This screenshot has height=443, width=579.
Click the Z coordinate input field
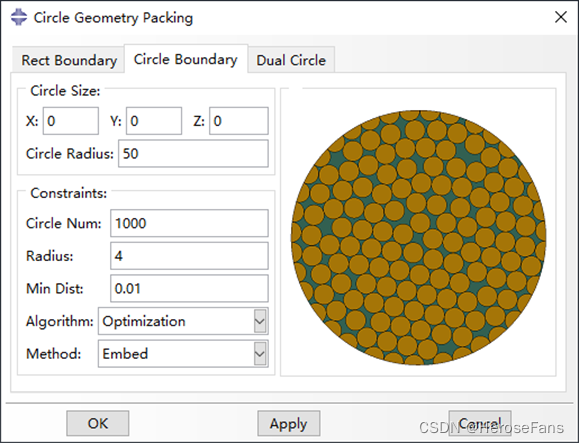click(x=239, y=121)
